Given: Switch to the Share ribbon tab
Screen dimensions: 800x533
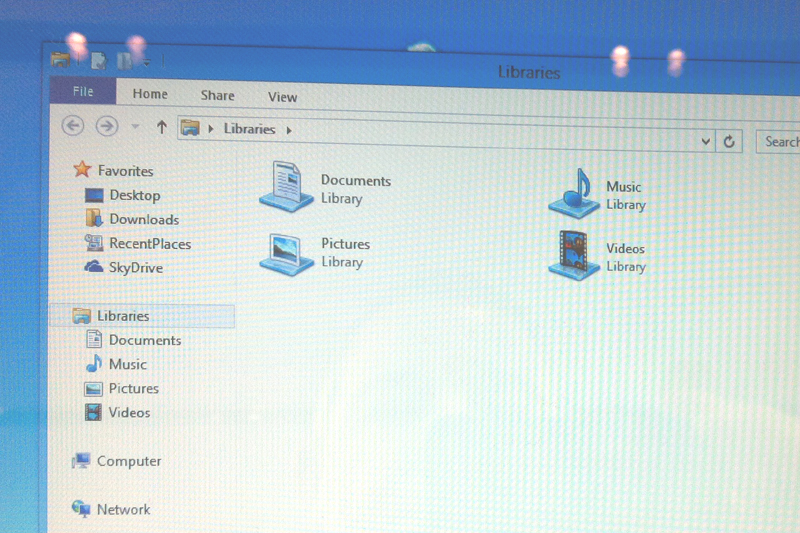Looking at the screenshot, I should [217, 96].
